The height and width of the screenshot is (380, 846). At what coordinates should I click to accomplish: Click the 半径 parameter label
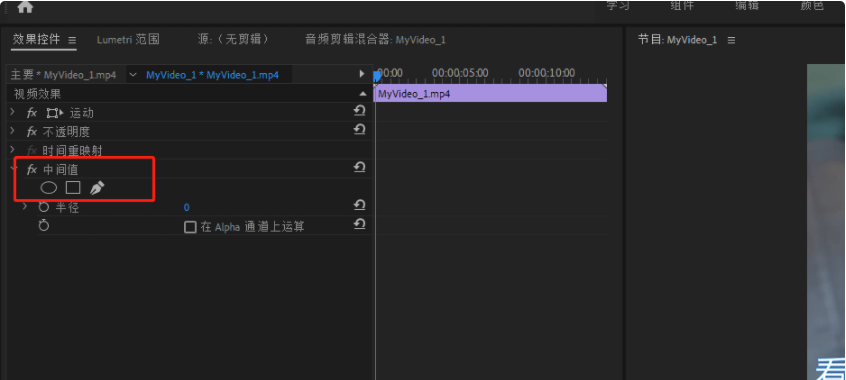pyautogui.click(x=67, y=207)
